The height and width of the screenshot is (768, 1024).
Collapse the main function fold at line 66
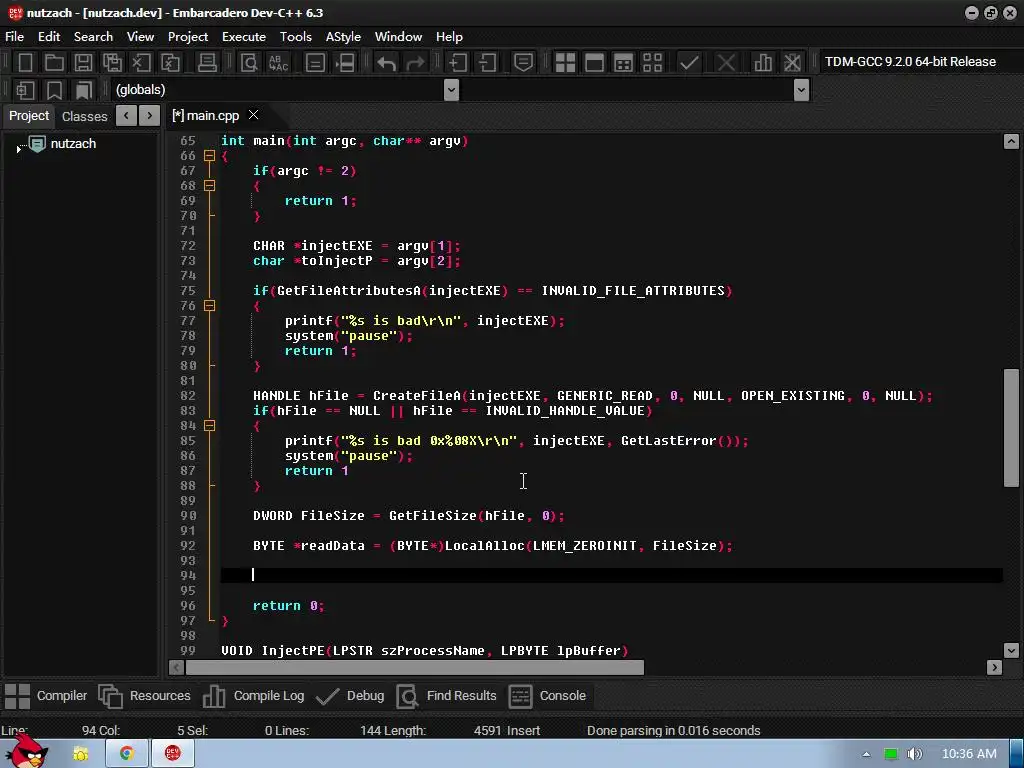(209, 155)
